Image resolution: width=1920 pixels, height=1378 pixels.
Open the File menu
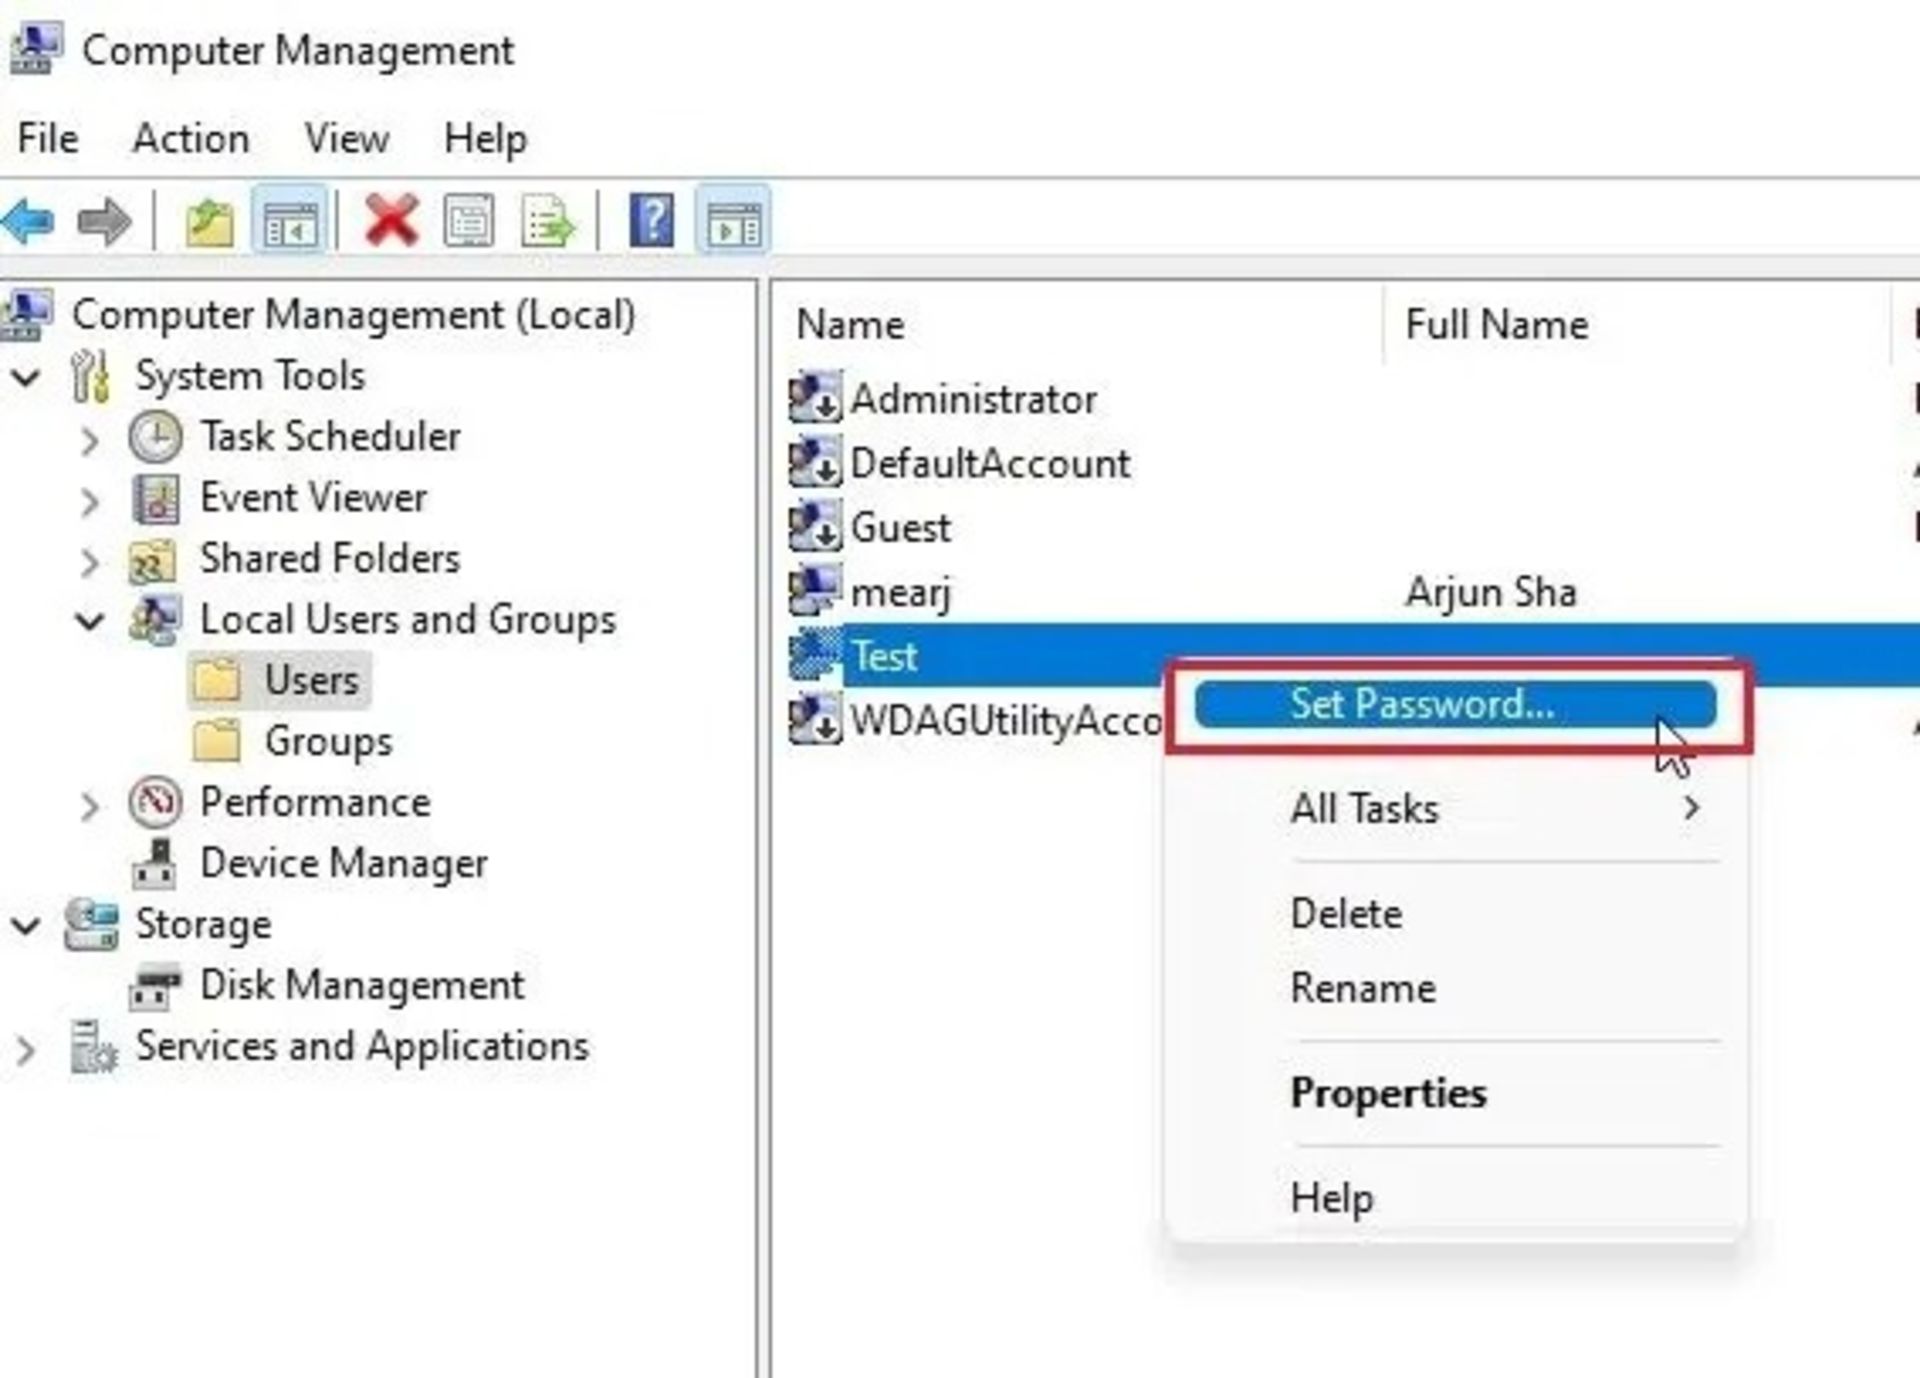(47, 138)
